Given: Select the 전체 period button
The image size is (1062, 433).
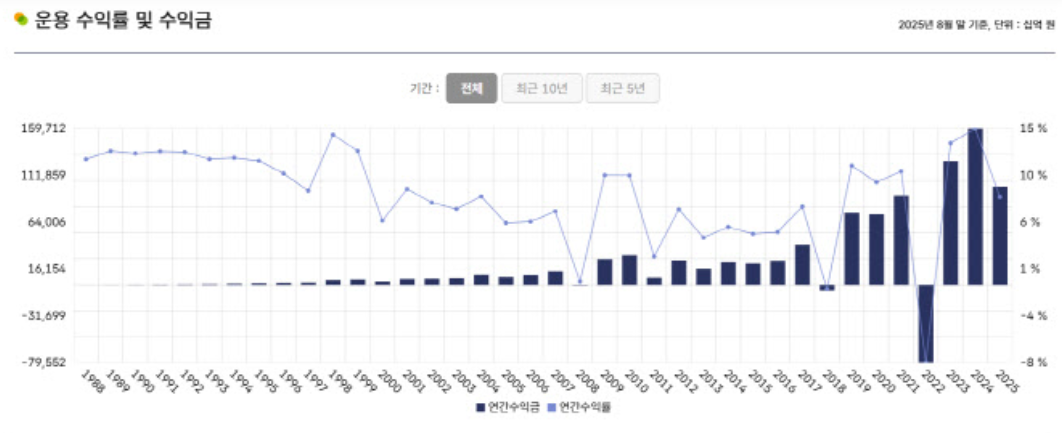Looking at the screenshot, I should tap(471, 88).
